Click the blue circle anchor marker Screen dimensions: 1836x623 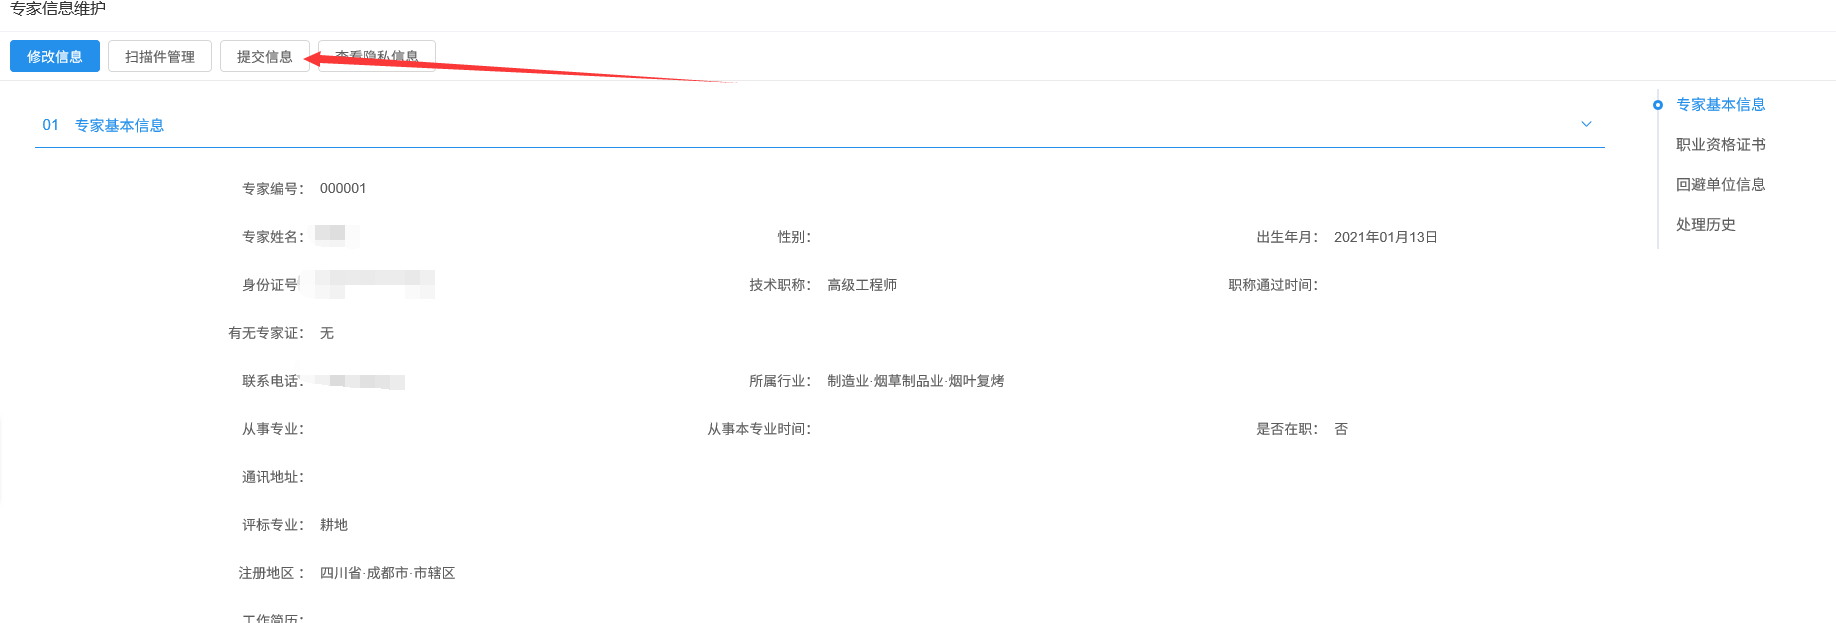tap(1658, 105)
